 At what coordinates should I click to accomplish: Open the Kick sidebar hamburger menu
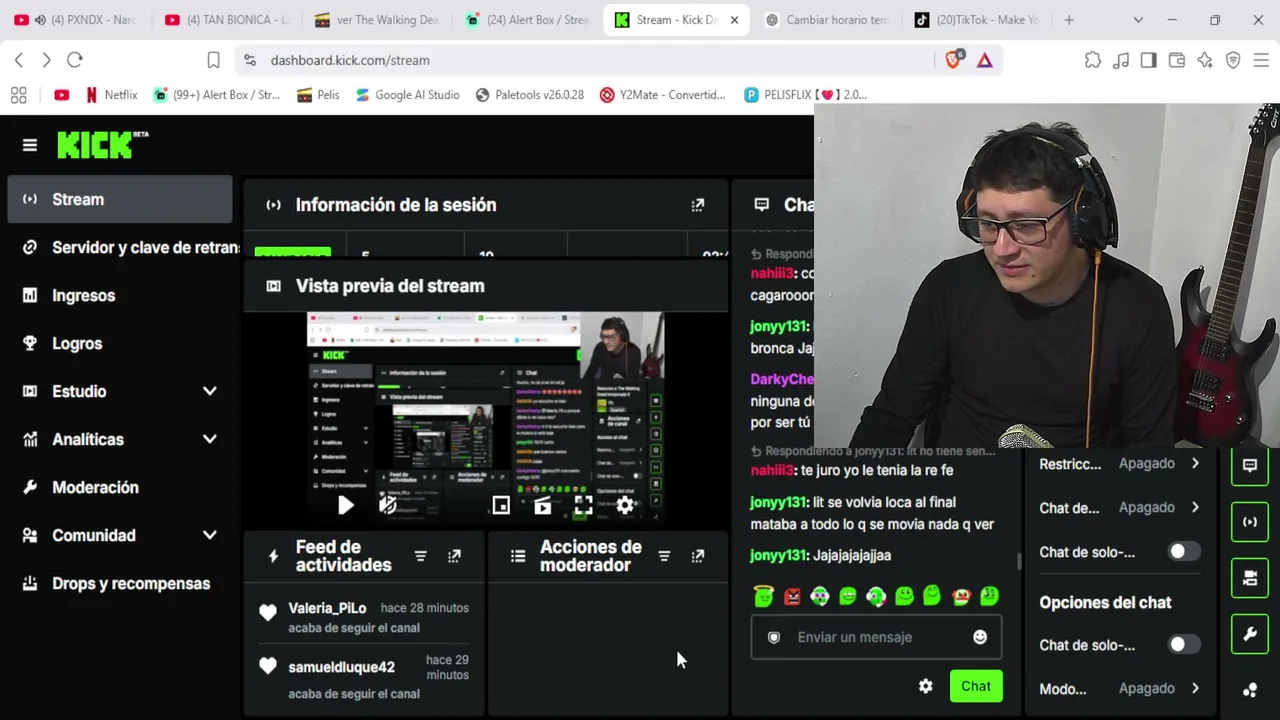30,145
